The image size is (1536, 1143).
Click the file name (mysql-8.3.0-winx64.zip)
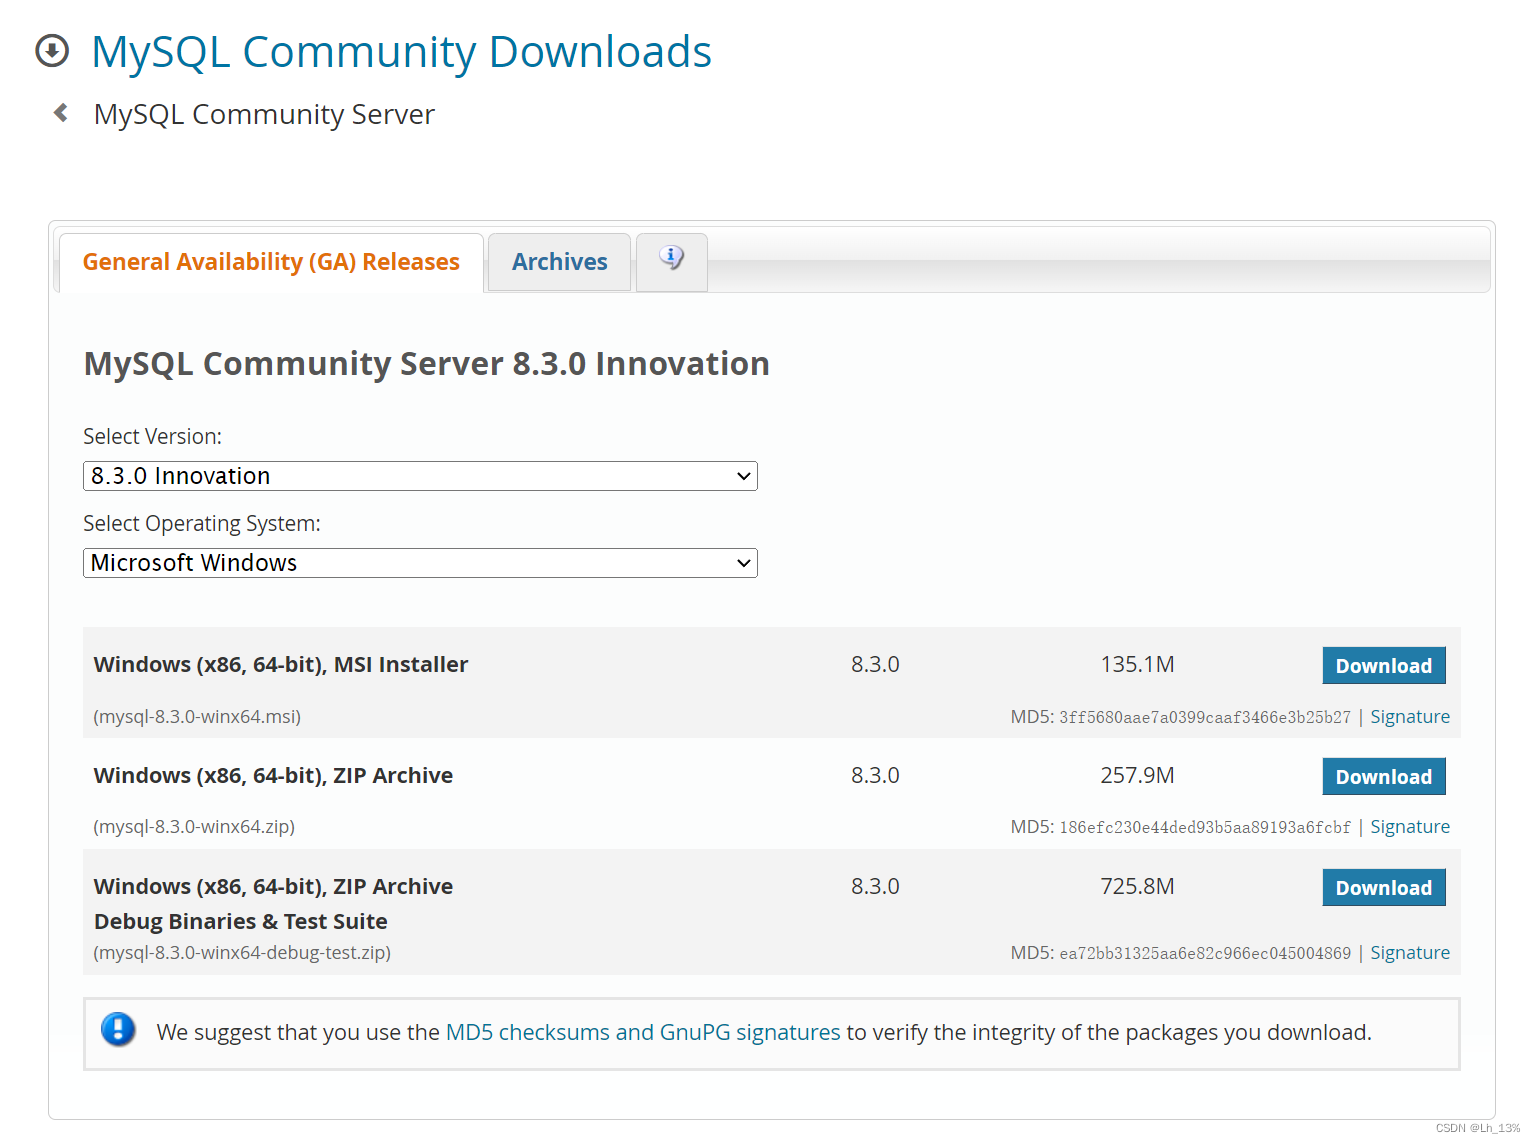pos(194,826)
